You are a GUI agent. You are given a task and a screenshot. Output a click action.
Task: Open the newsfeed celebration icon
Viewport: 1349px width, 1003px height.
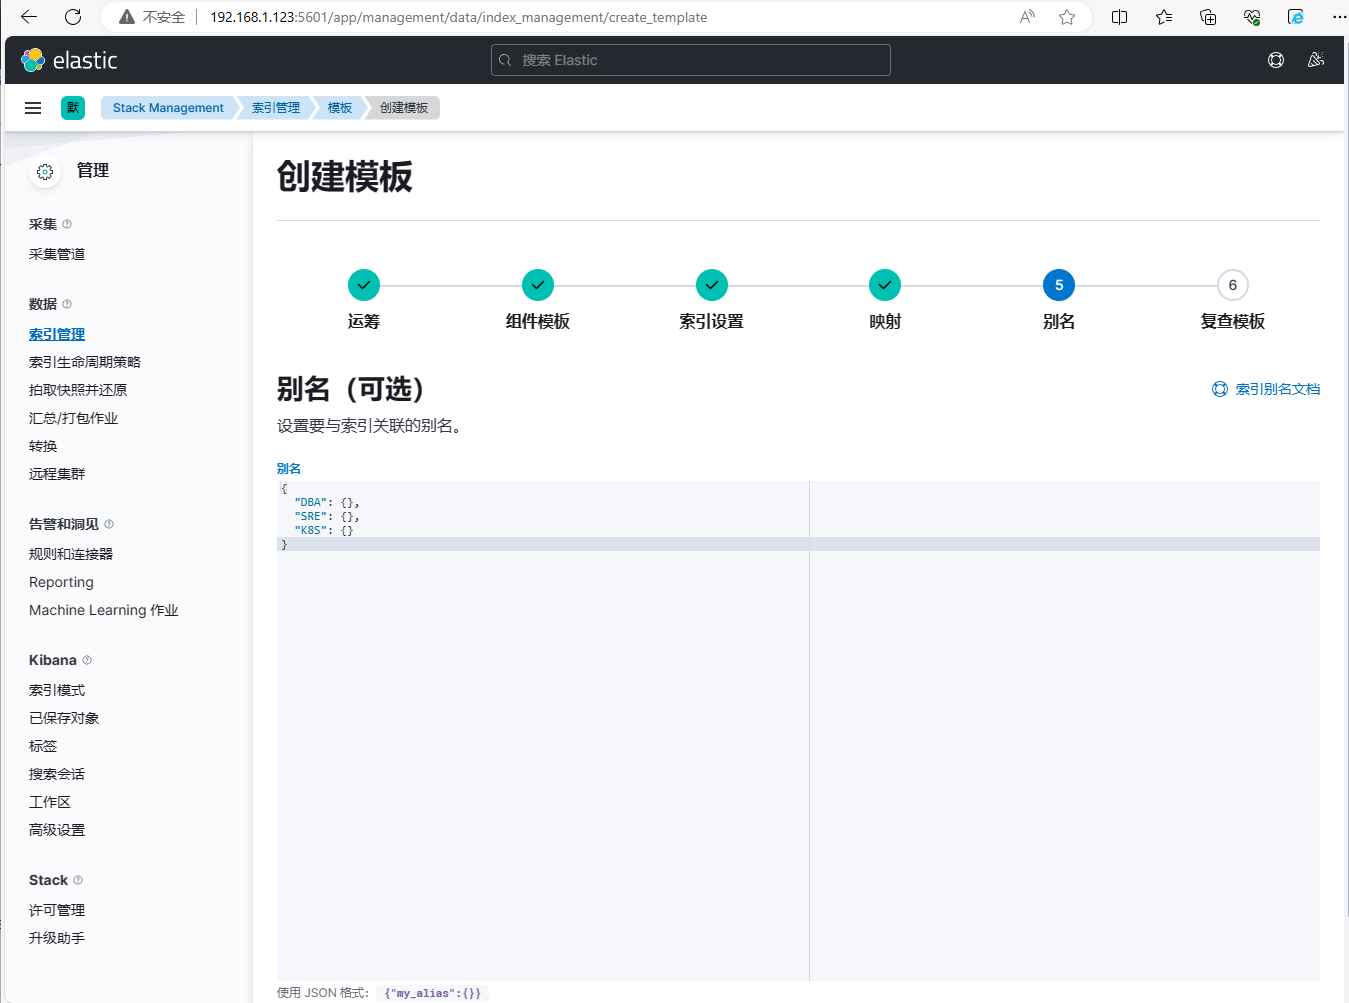point(1316,60)
